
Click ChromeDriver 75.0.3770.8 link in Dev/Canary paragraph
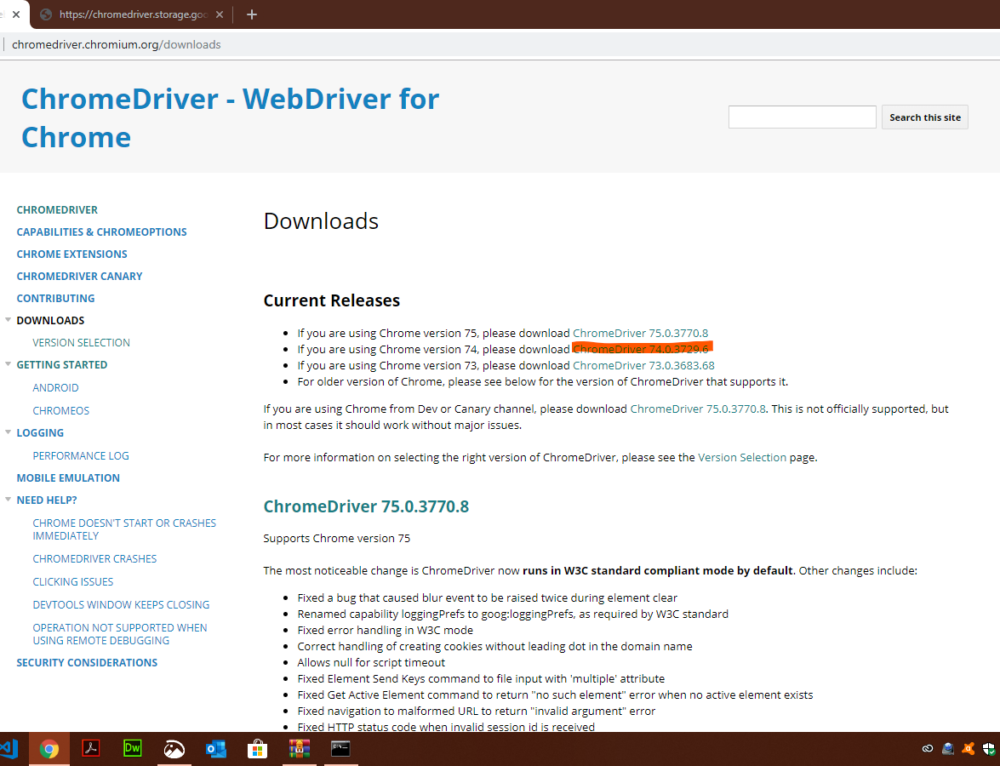698,409
